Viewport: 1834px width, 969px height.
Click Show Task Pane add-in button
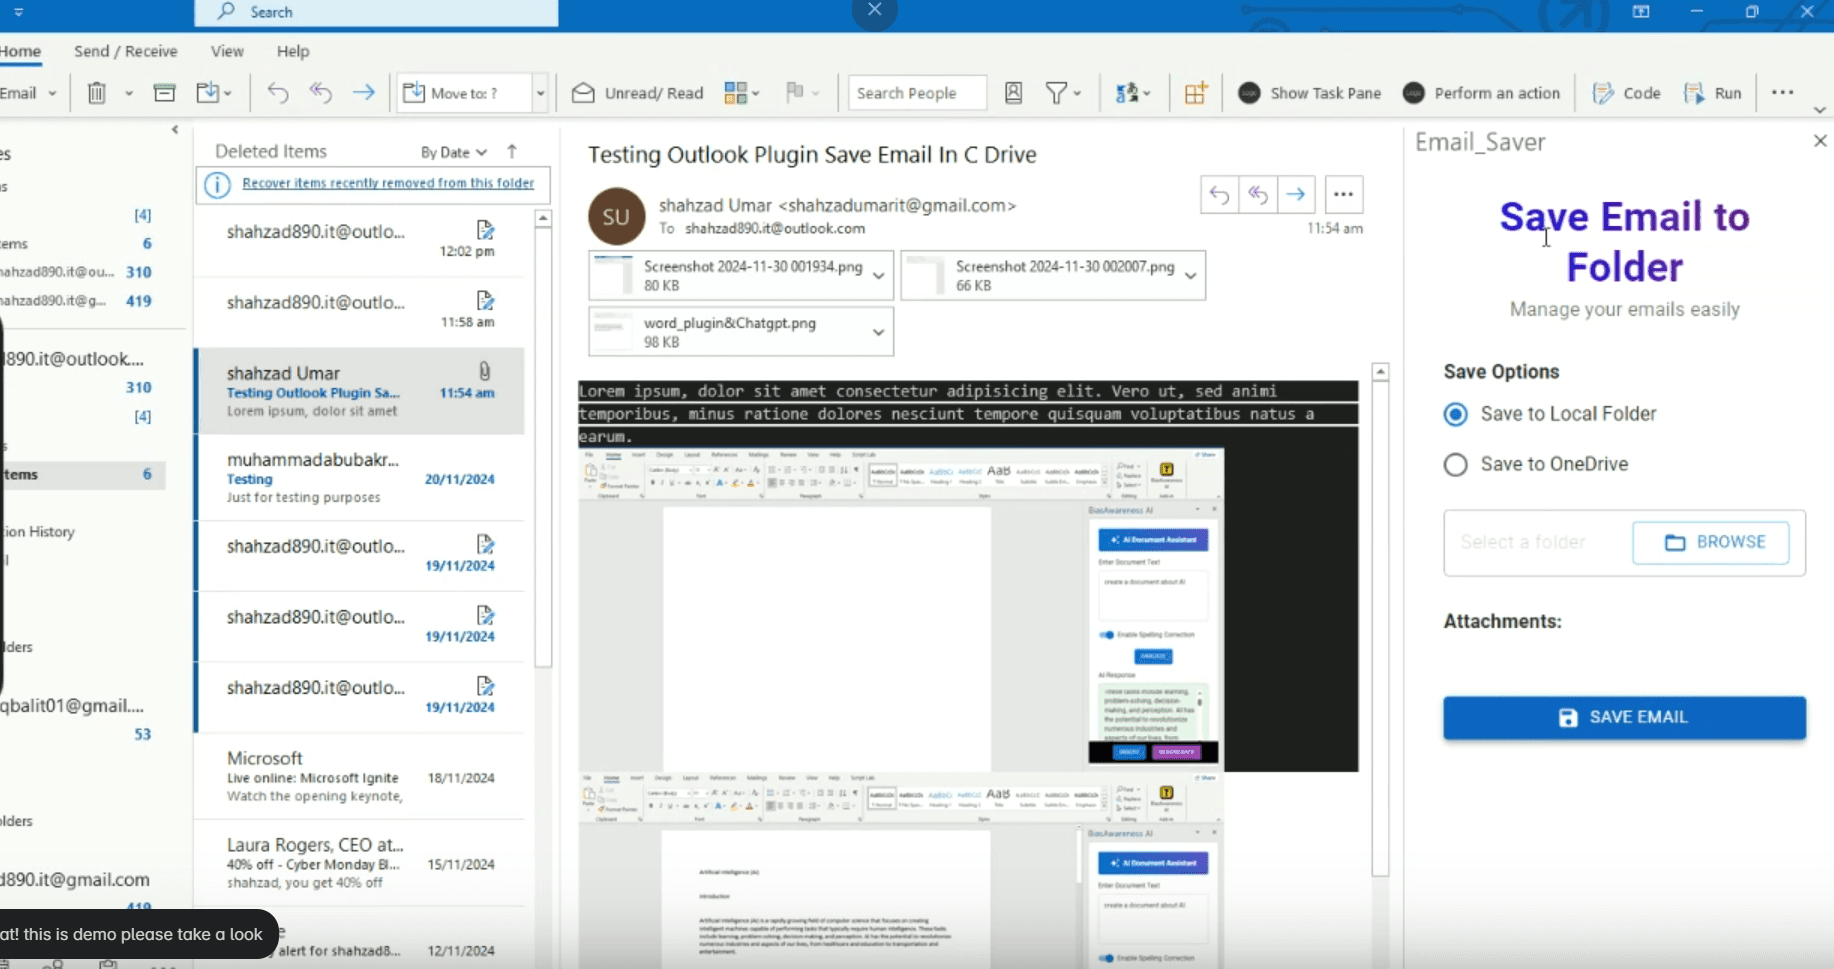(1309, 93)
